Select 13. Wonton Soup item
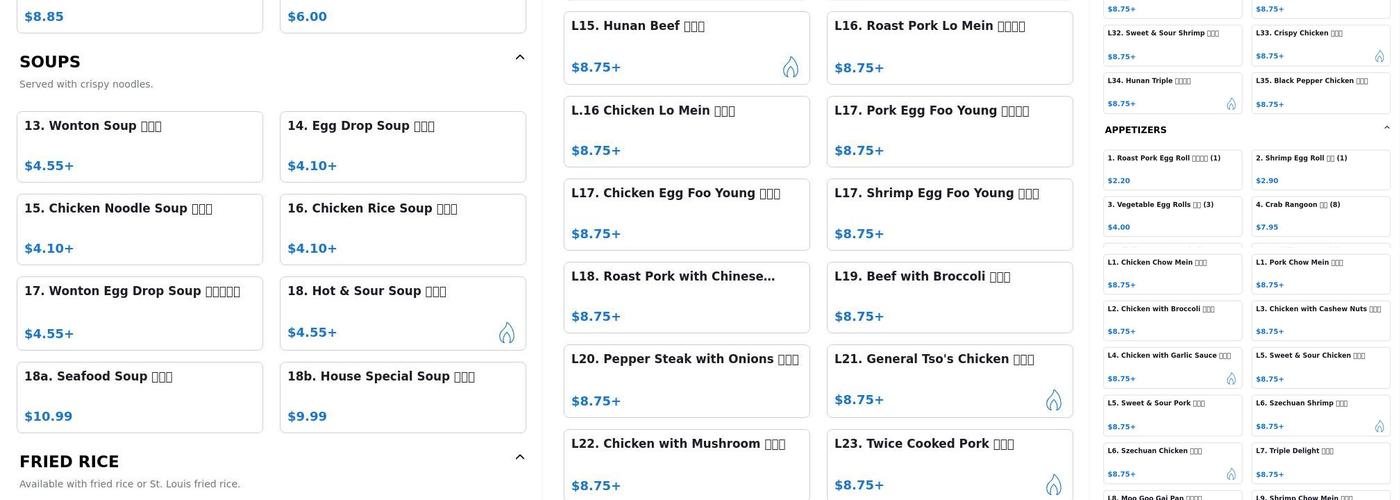Viewport: 1400px width, 500px height. click(x=139, y=146)
